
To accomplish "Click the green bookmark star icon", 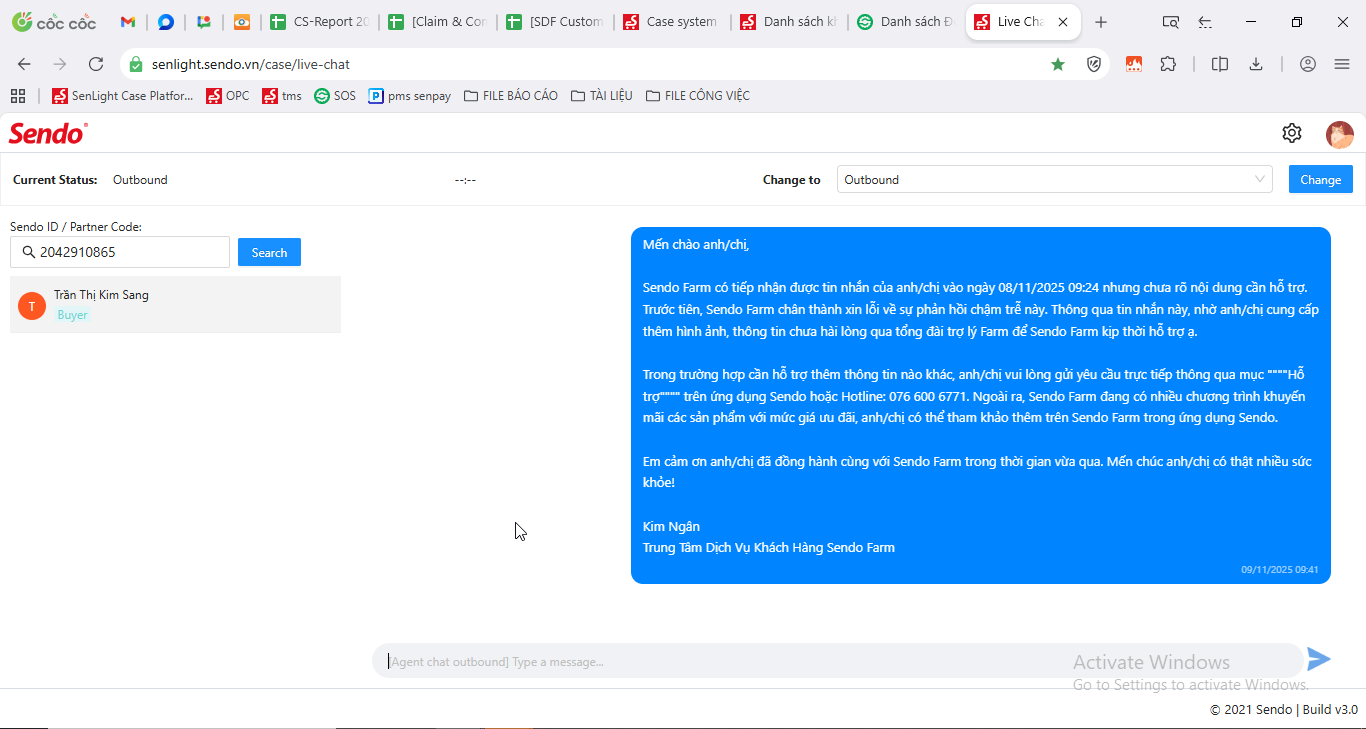I will [x=1058, y=64].
